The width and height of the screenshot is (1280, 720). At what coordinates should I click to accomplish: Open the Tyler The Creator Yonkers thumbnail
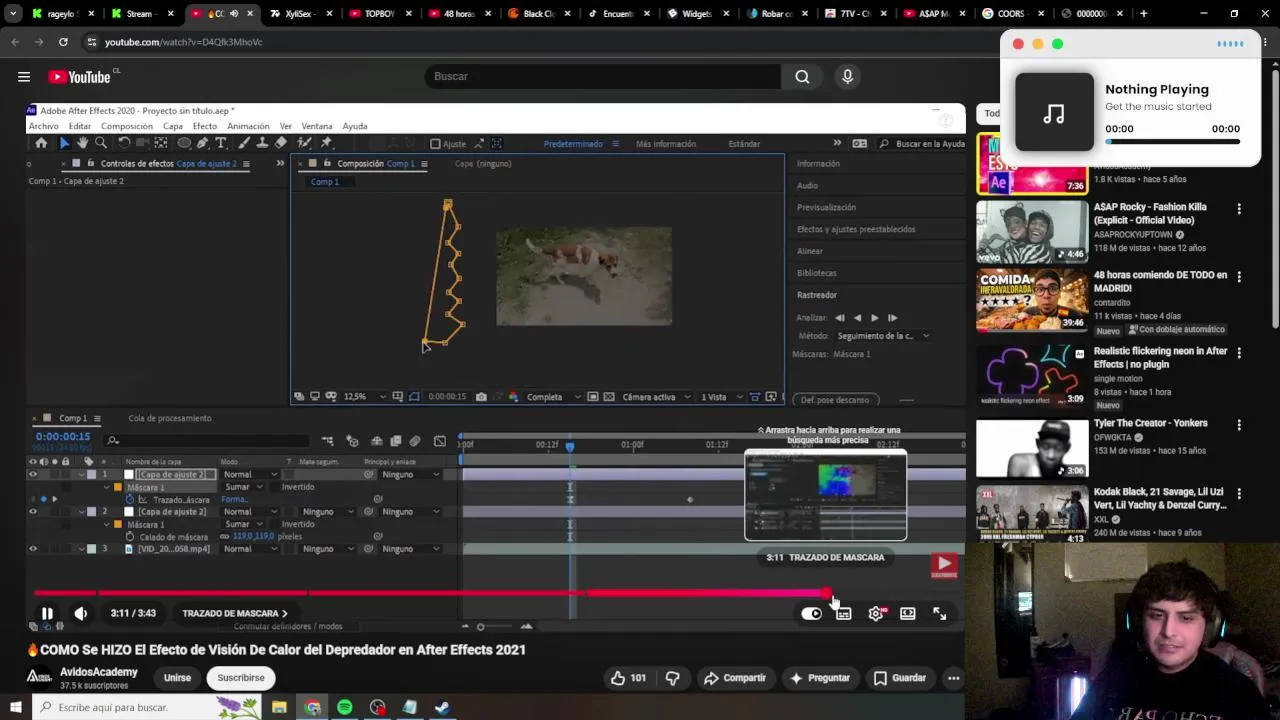(1032, 448)
